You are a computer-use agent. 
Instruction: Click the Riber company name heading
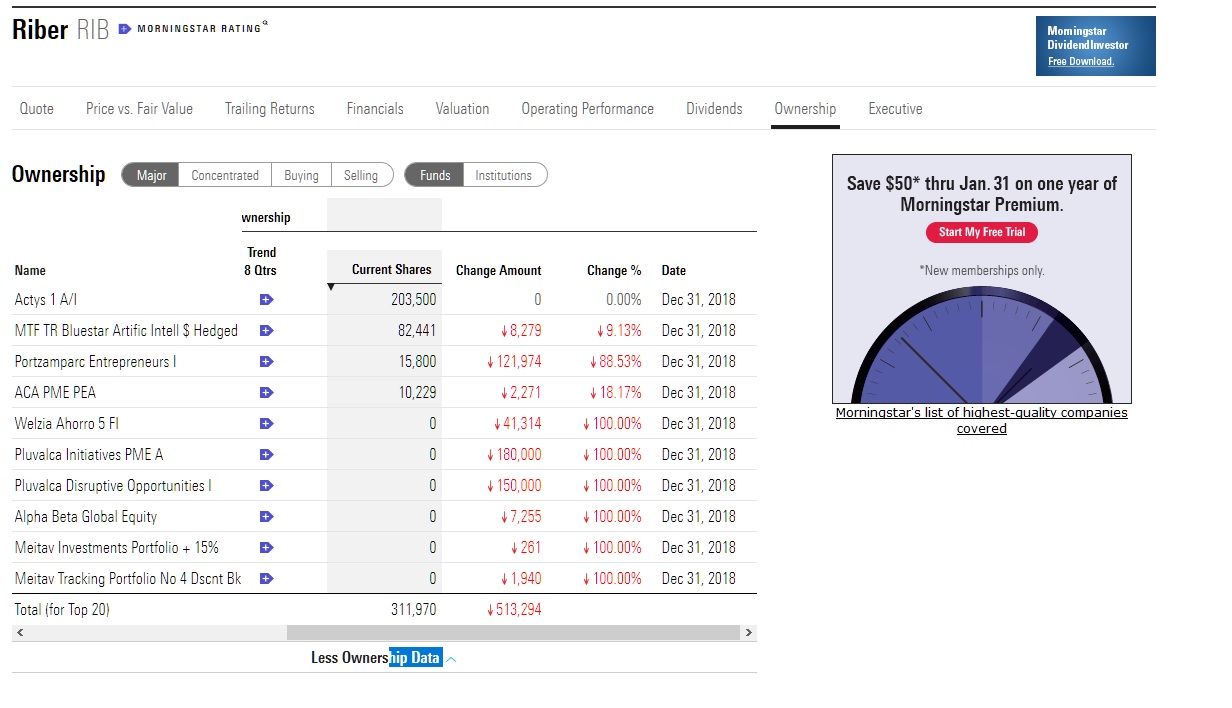[x=40, y=30]
